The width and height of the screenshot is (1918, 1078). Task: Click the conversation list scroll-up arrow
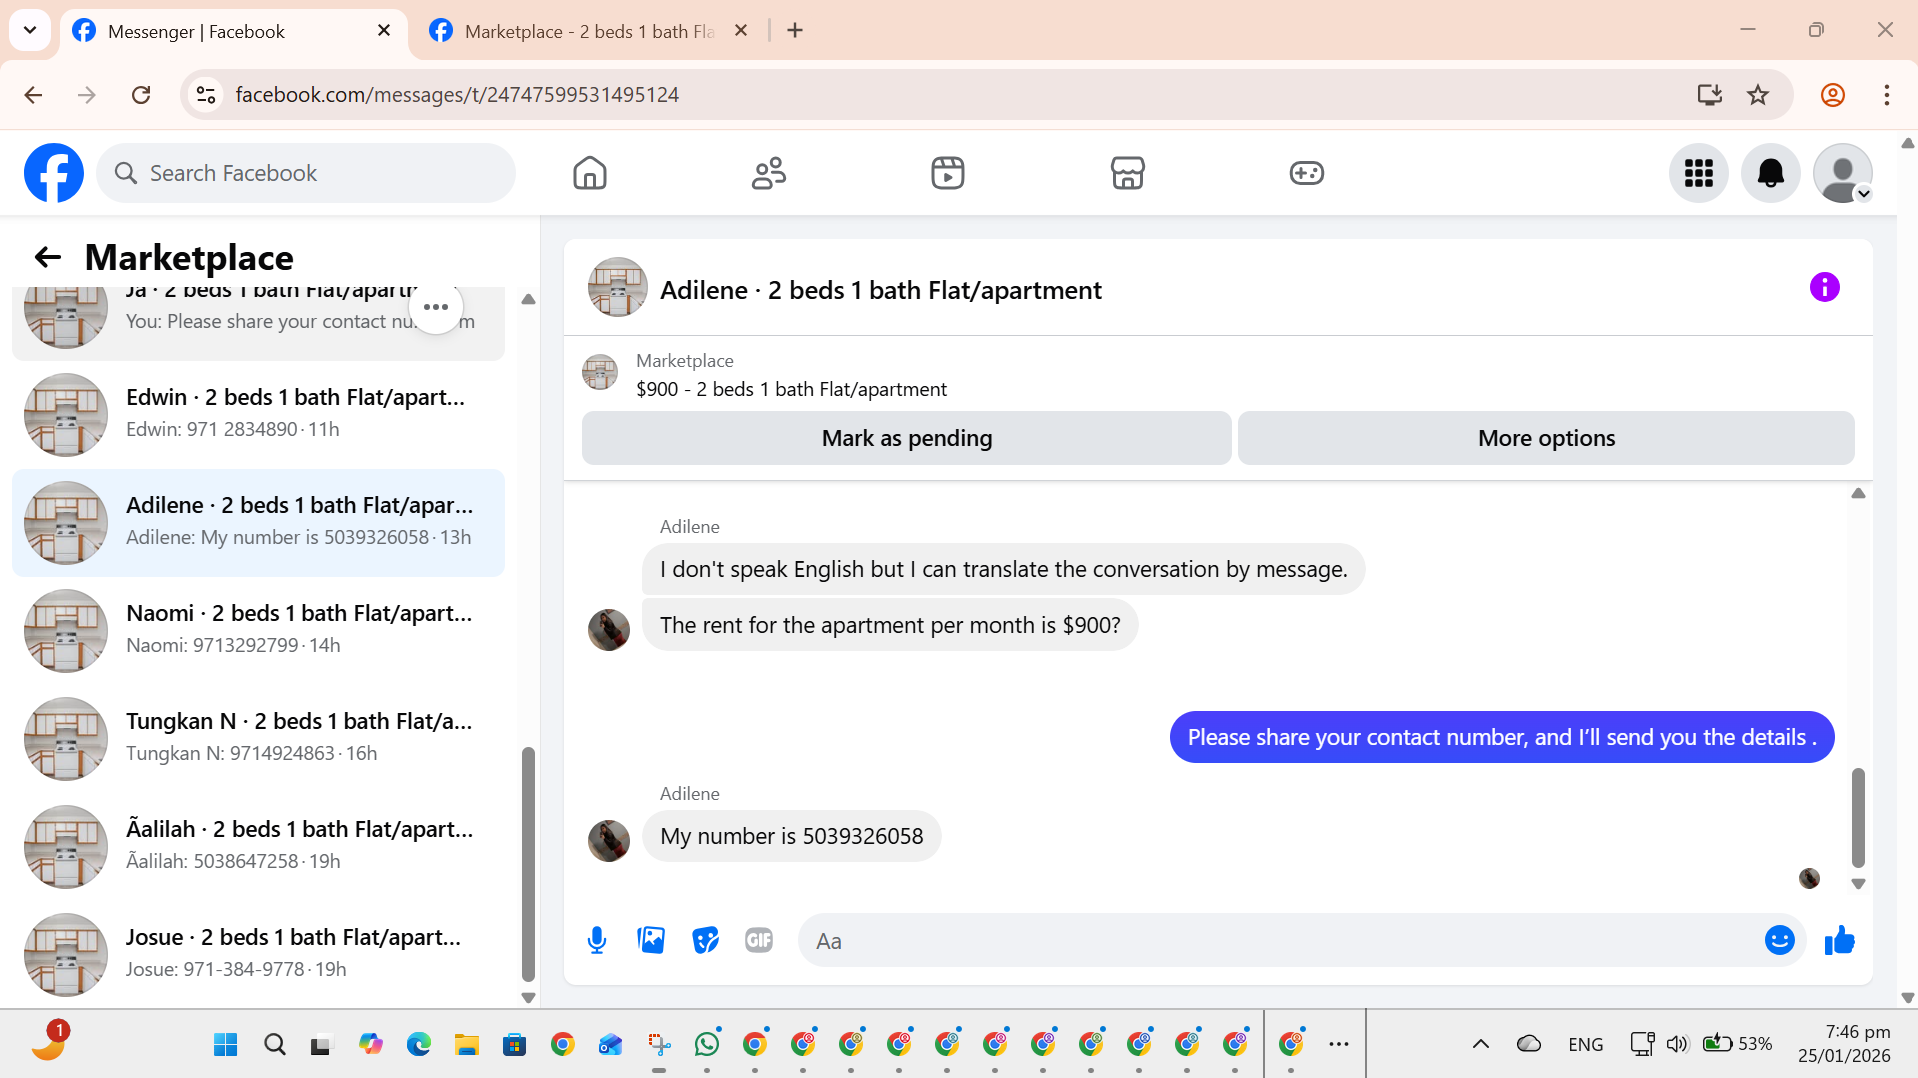(x=528, y=299)
